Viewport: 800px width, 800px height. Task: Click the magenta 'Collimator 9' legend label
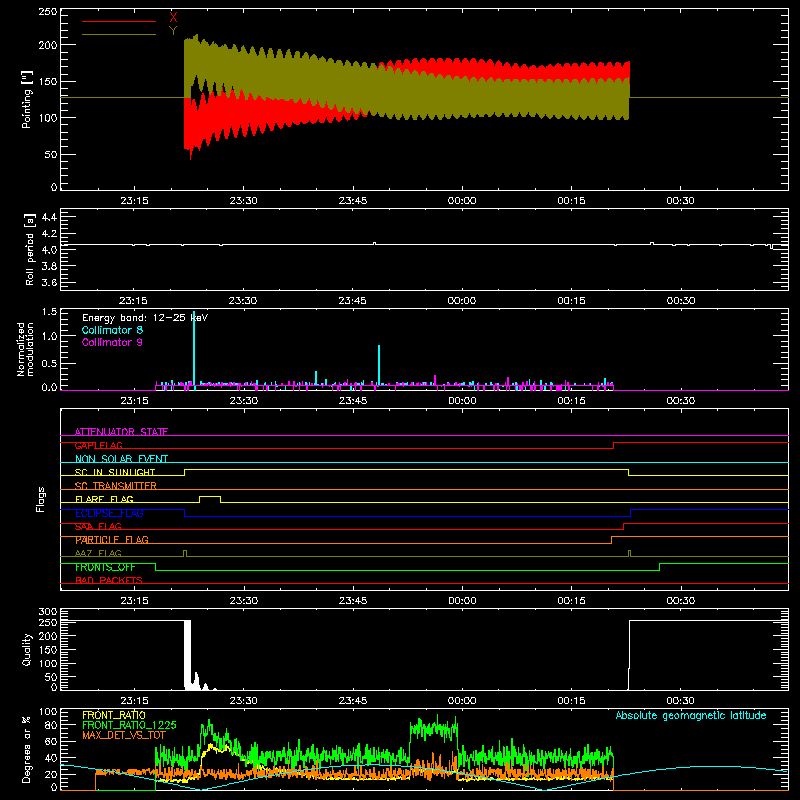coord(112,342)
